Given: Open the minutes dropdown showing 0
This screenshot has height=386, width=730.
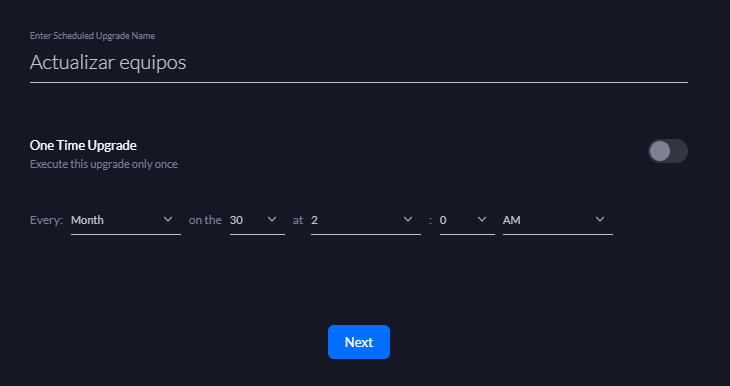Looking at the screenshot, I should click(x=467, y=220).
